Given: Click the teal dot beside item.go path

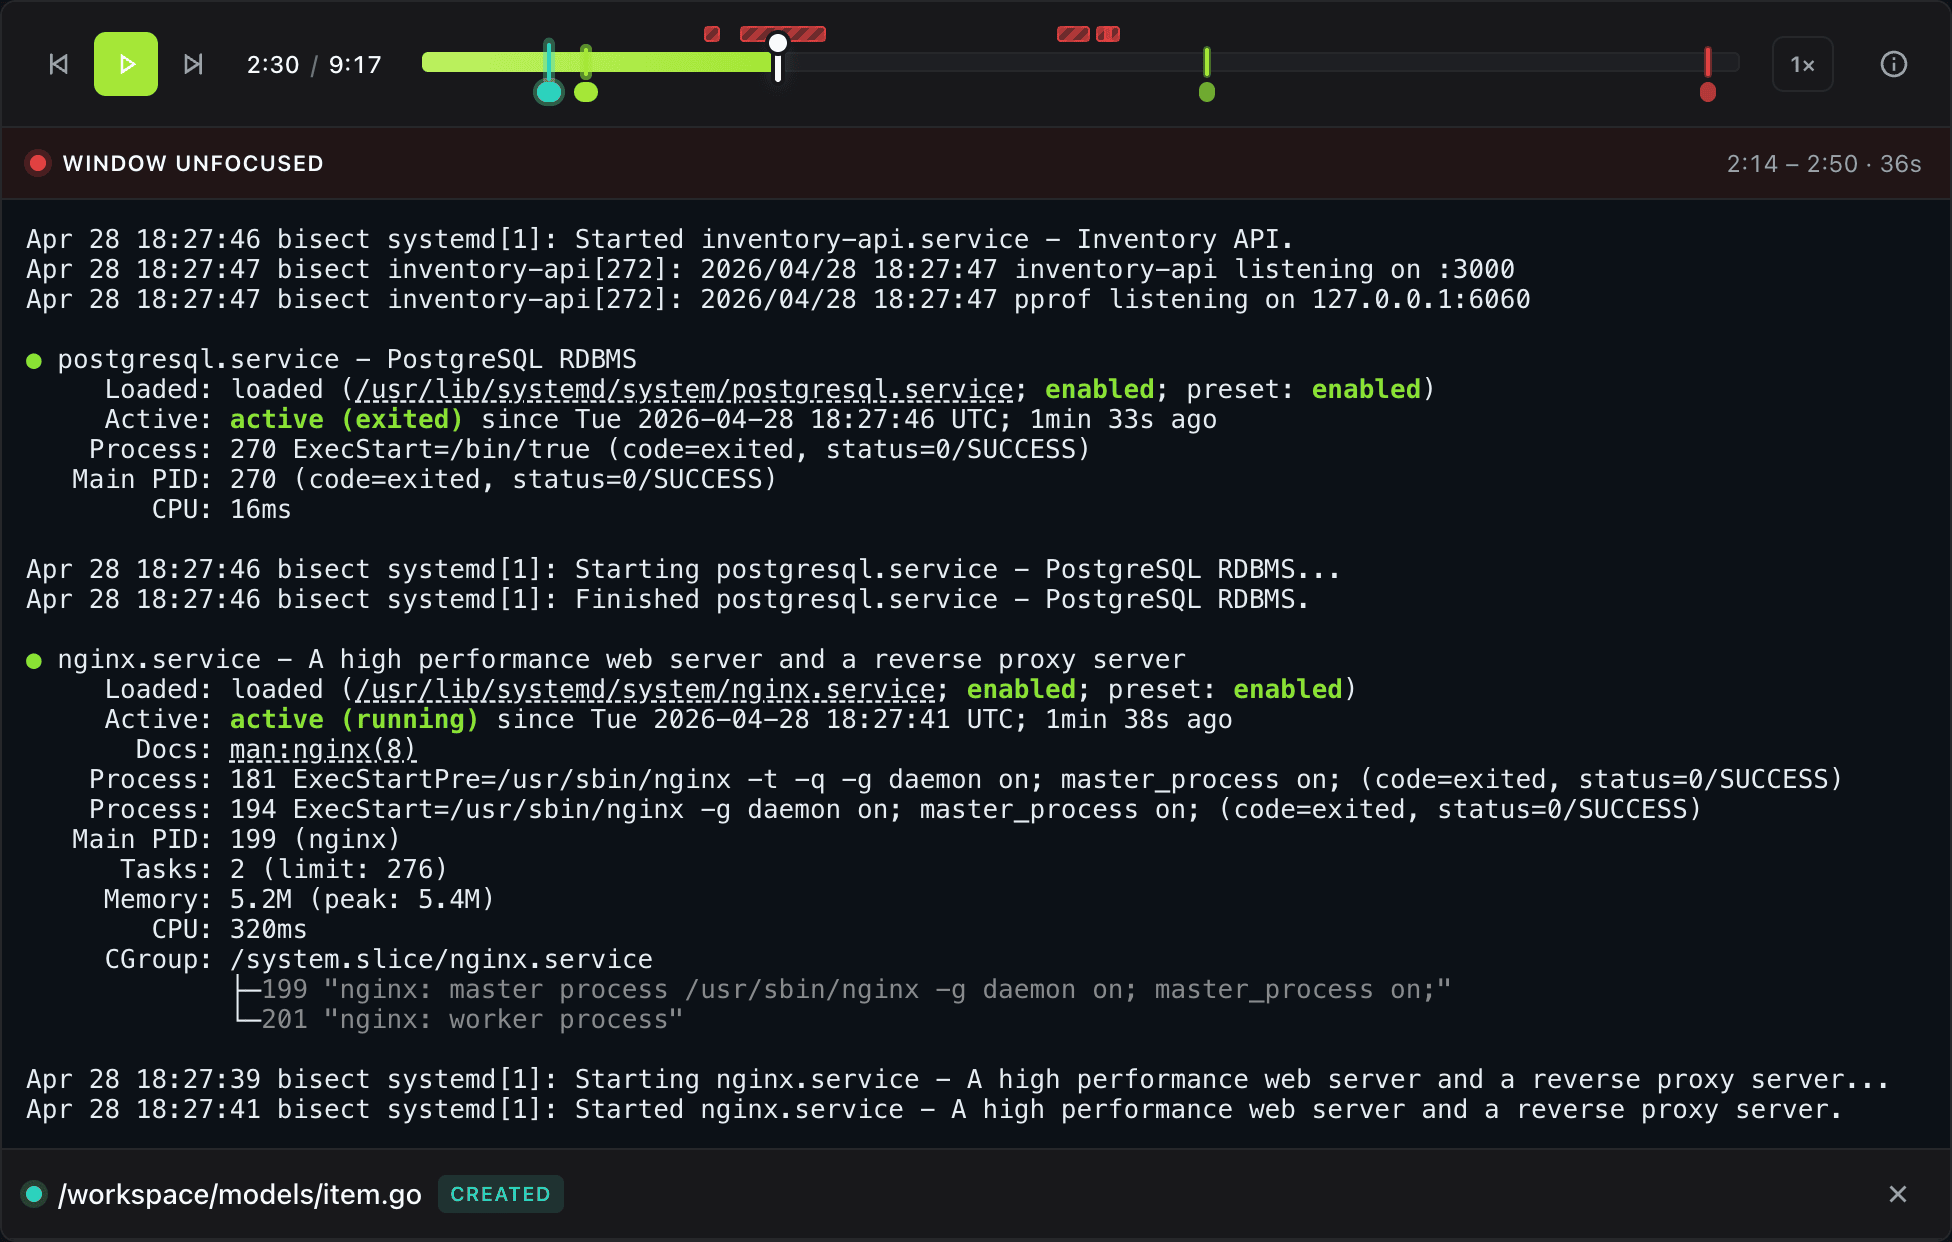Looking at the screenshot, I should (34, 1194).
